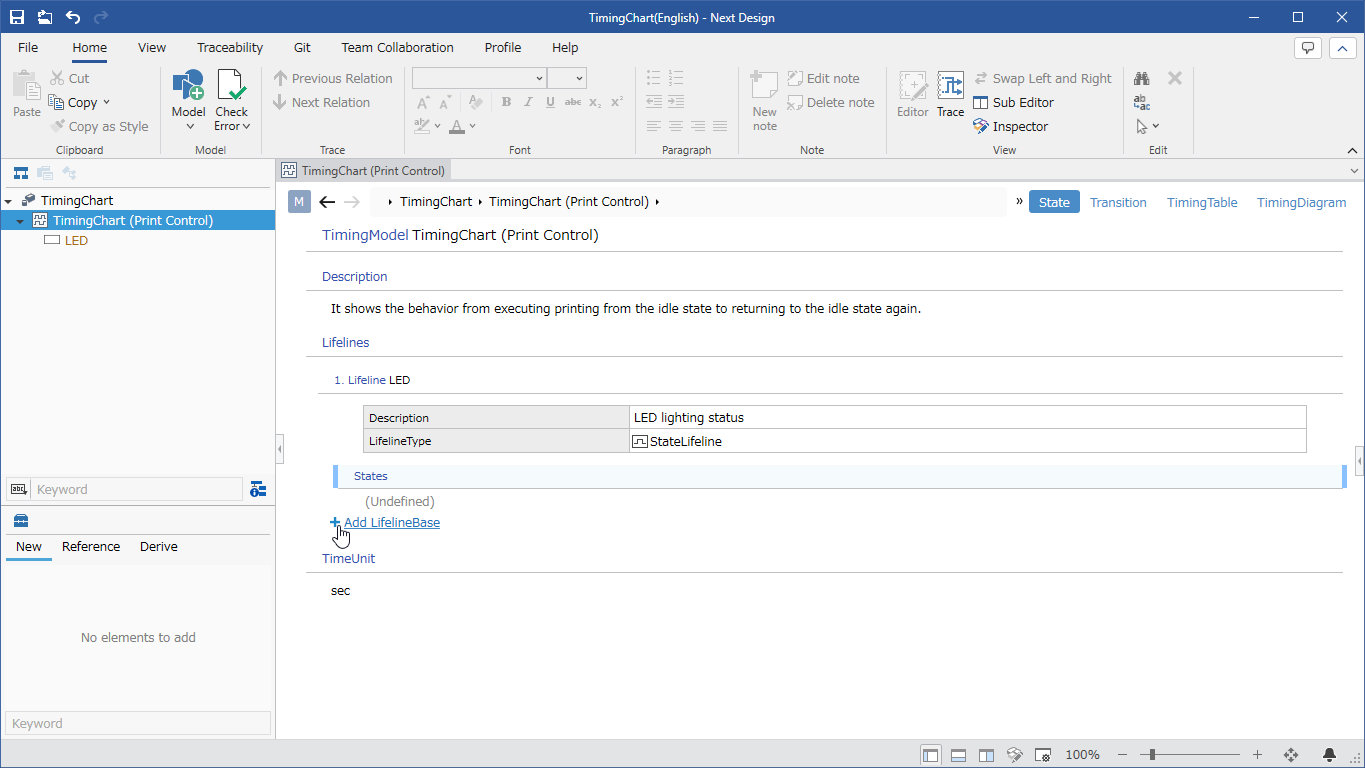Select the State view button
This screenshot has width=1365, height=768.
point(1054,202)
